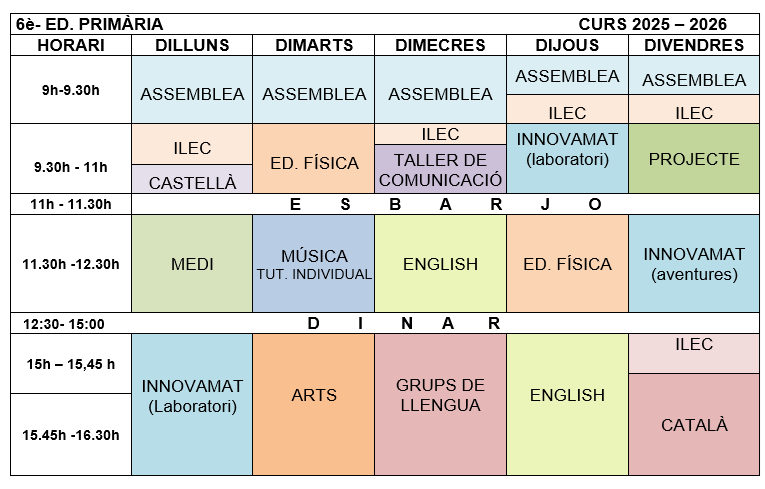Viewport: 765px width, 489px height.
Task: Select the GRUPS DE LLENGUA cell
Action: (440, 395)
